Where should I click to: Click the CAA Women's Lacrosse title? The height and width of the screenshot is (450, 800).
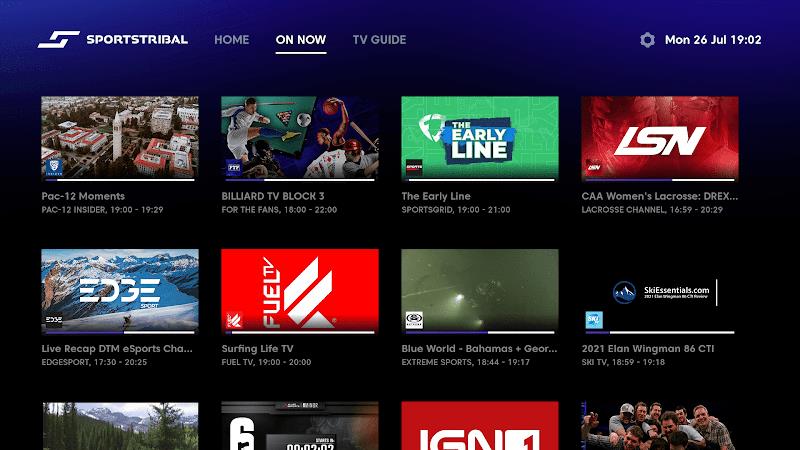(660, 196)
